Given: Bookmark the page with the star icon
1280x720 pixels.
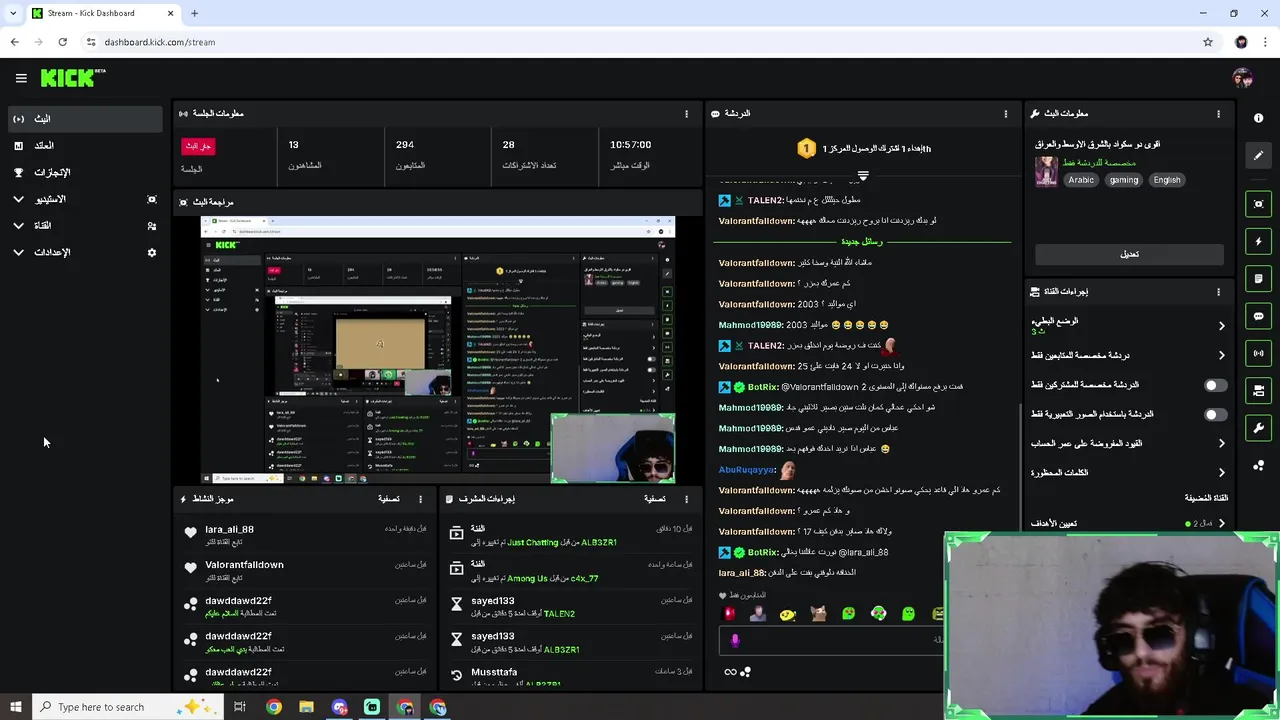Looking at the screenshot, I should (x=1208, y=42).
